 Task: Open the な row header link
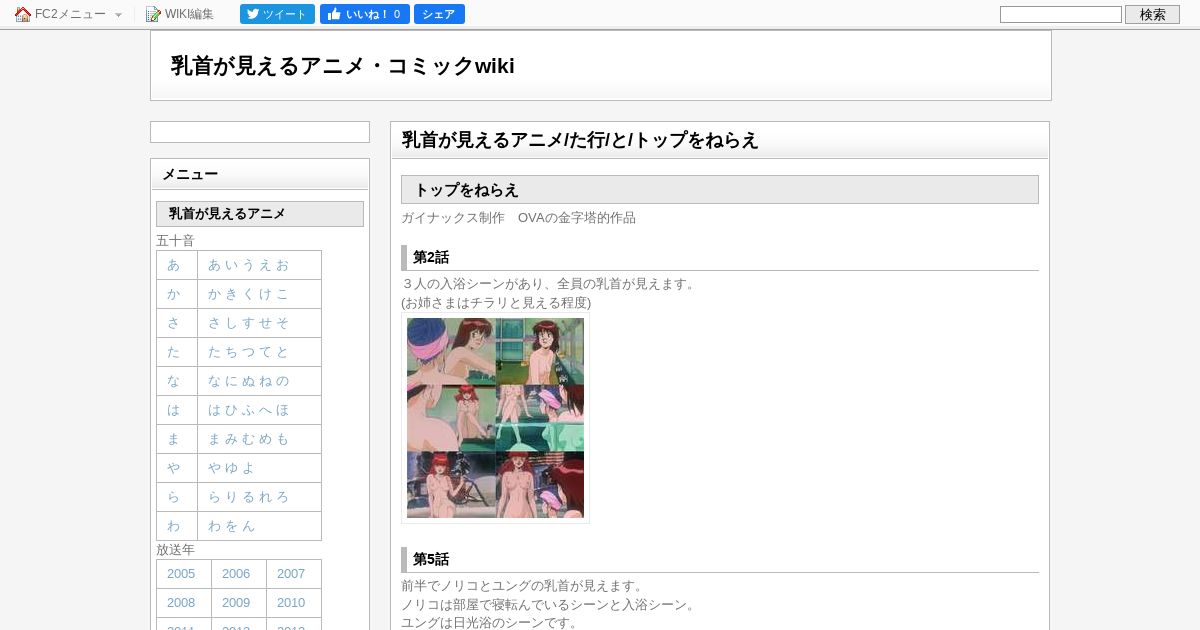pyautogui.click(x=174, y=381)
